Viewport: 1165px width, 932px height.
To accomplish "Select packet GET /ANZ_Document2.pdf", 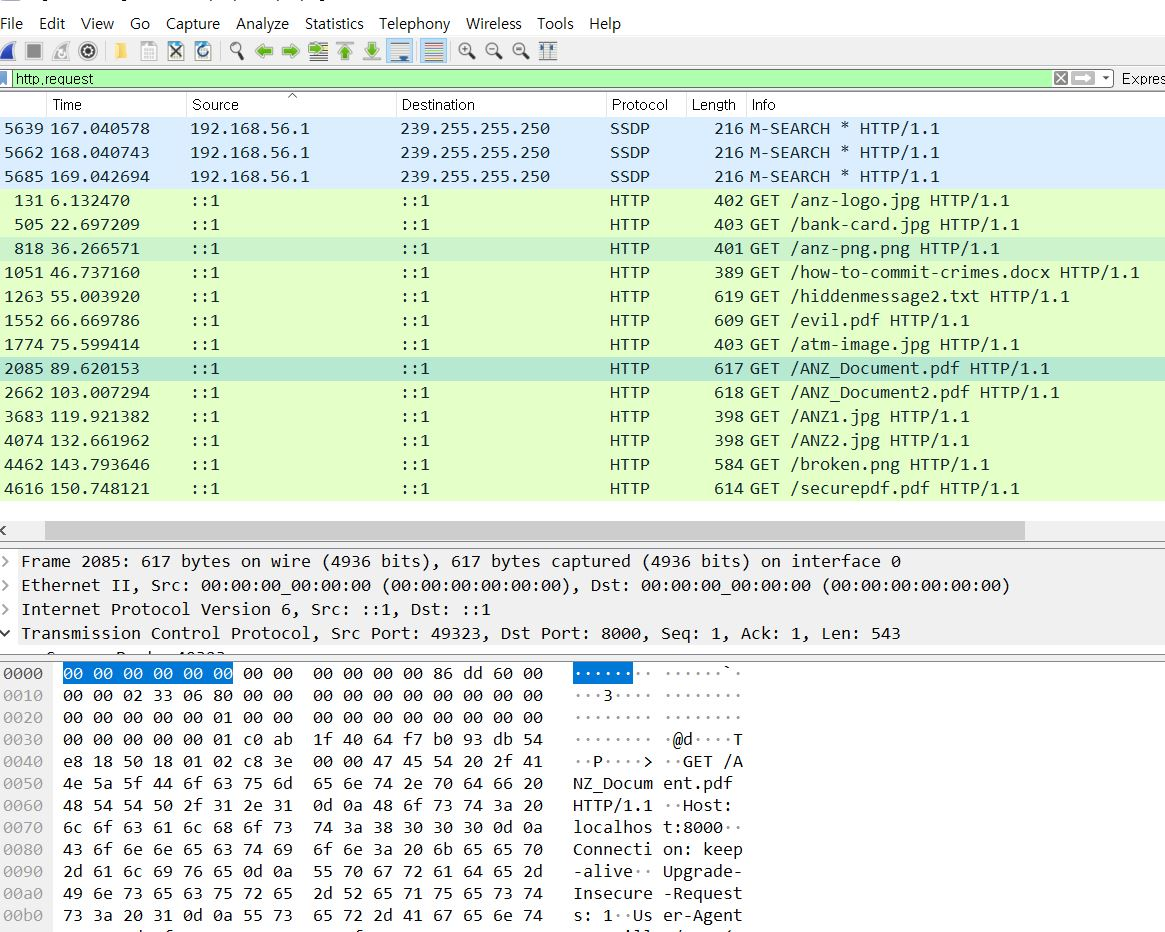I will click(582, 392).
